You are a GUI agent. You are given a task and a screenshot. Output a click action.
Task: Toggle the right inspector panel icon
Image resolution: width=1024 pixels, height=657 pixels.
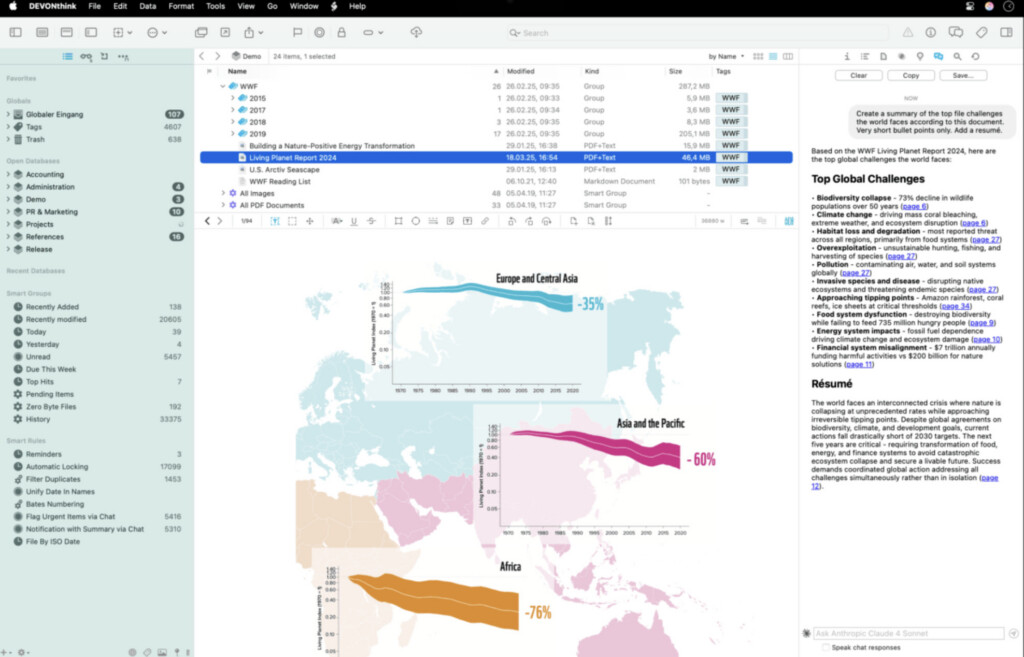click(x=1006, y=33)
